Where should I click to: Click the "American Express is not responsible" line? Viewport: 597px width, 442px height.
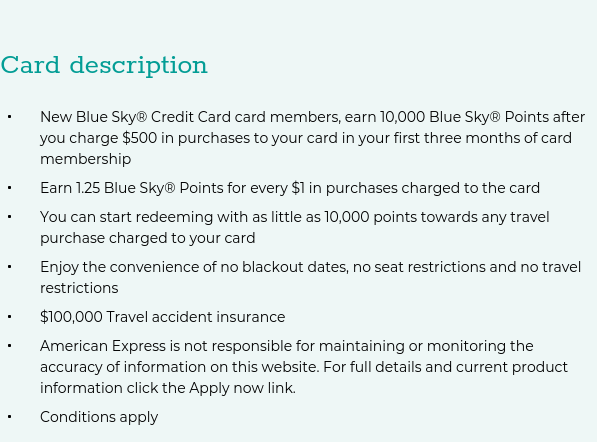point(287,346)
